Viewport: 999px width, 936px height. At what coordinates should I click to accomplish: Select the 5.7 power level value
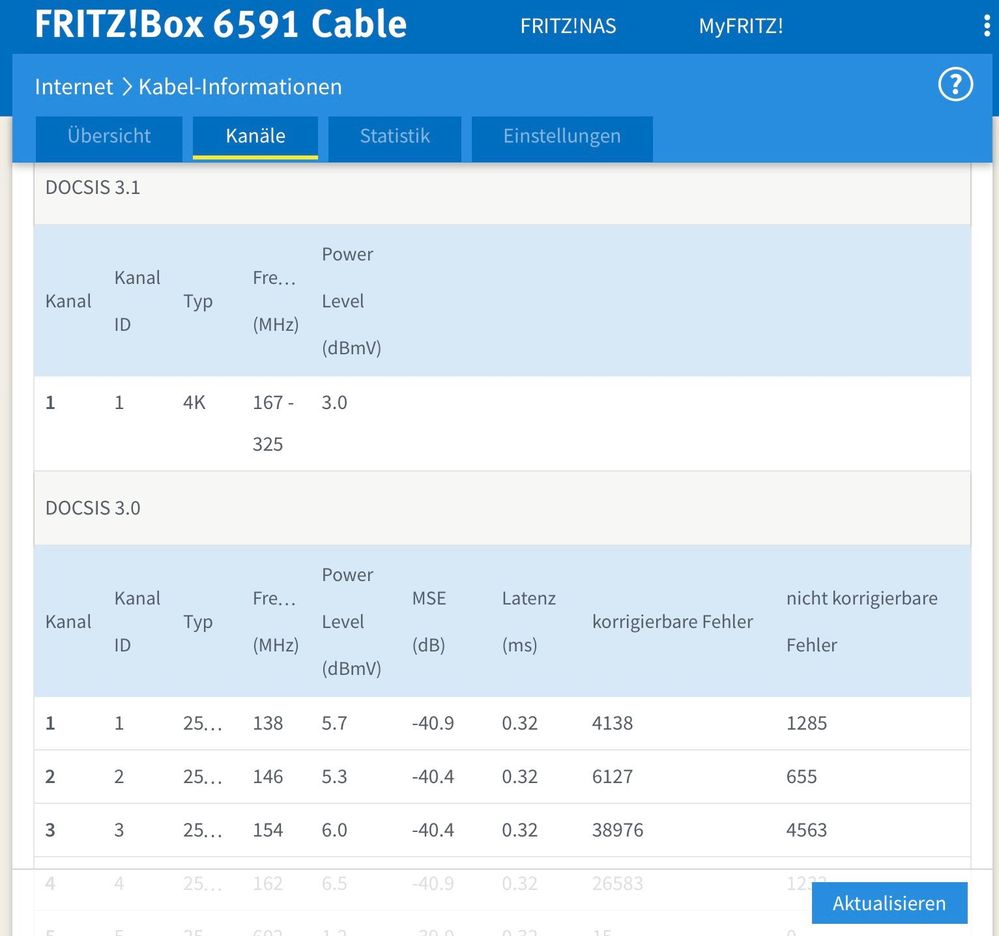(334, 723)
